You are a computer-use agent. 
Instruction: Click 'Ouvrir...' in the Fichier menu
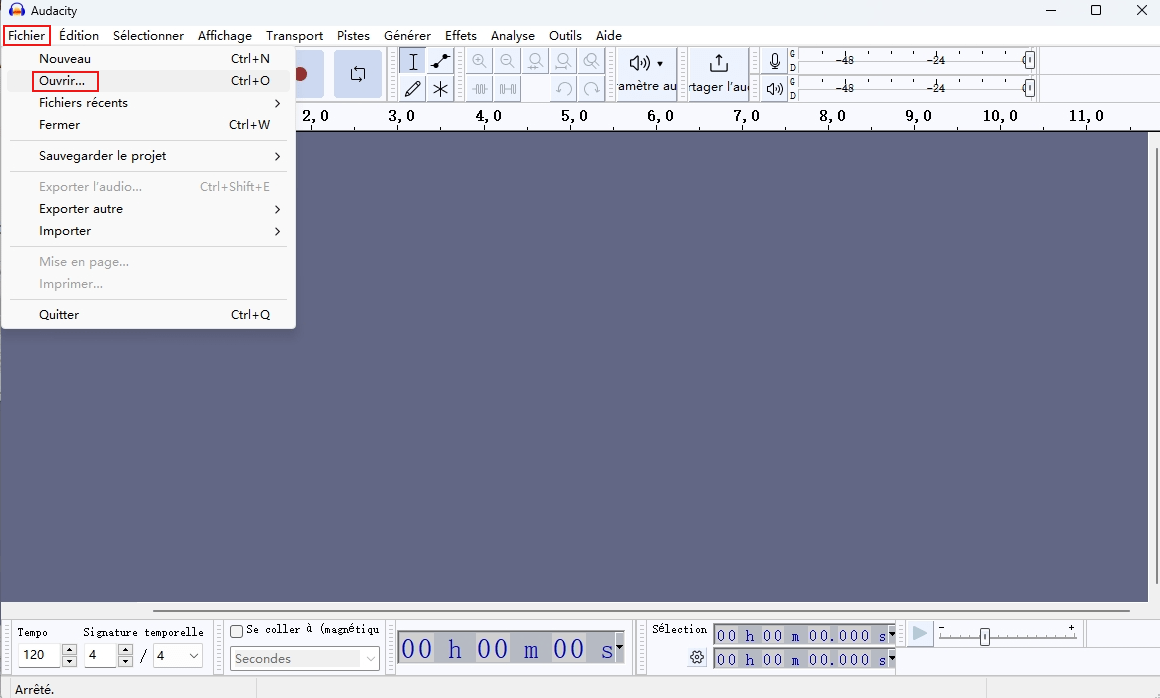click(x=62, y=81)
